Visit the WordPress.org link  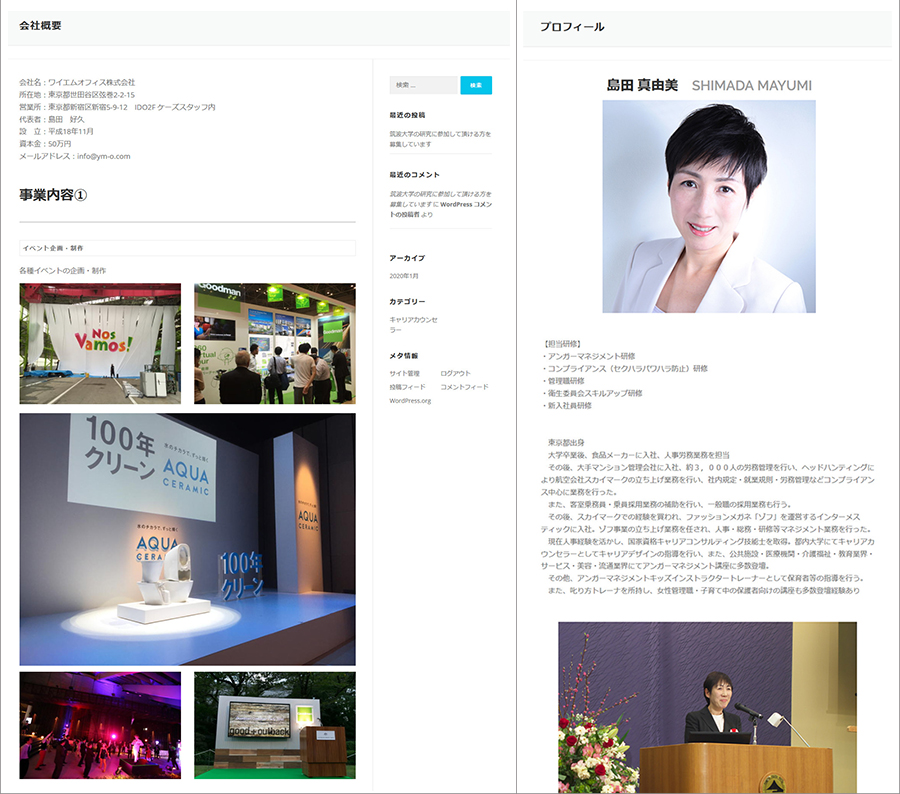[x=410, y=401]
